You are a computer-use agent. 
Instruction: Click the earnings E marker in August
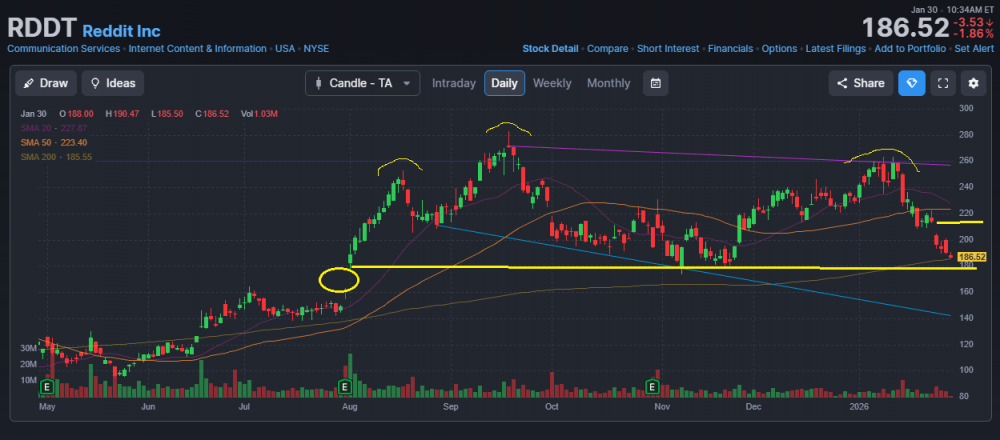(x=345, y=386)
